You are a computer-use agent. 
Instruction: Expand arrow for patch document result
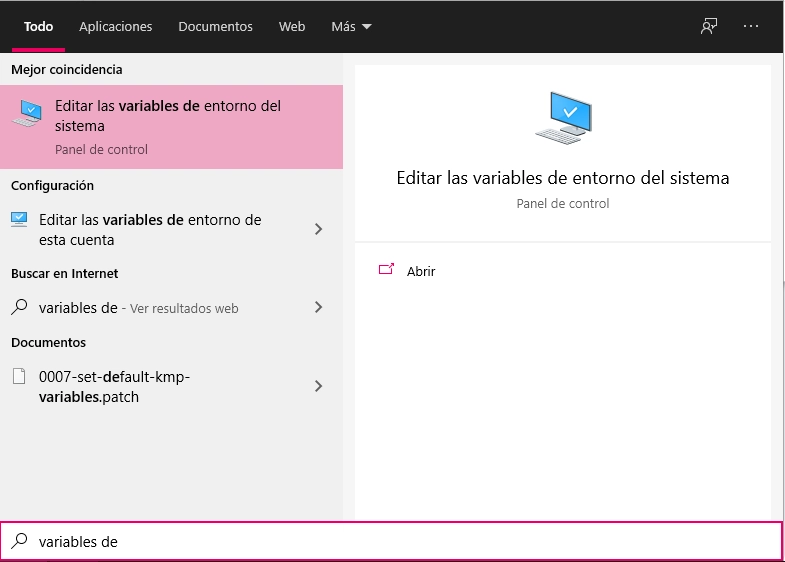tap(318, 386)
